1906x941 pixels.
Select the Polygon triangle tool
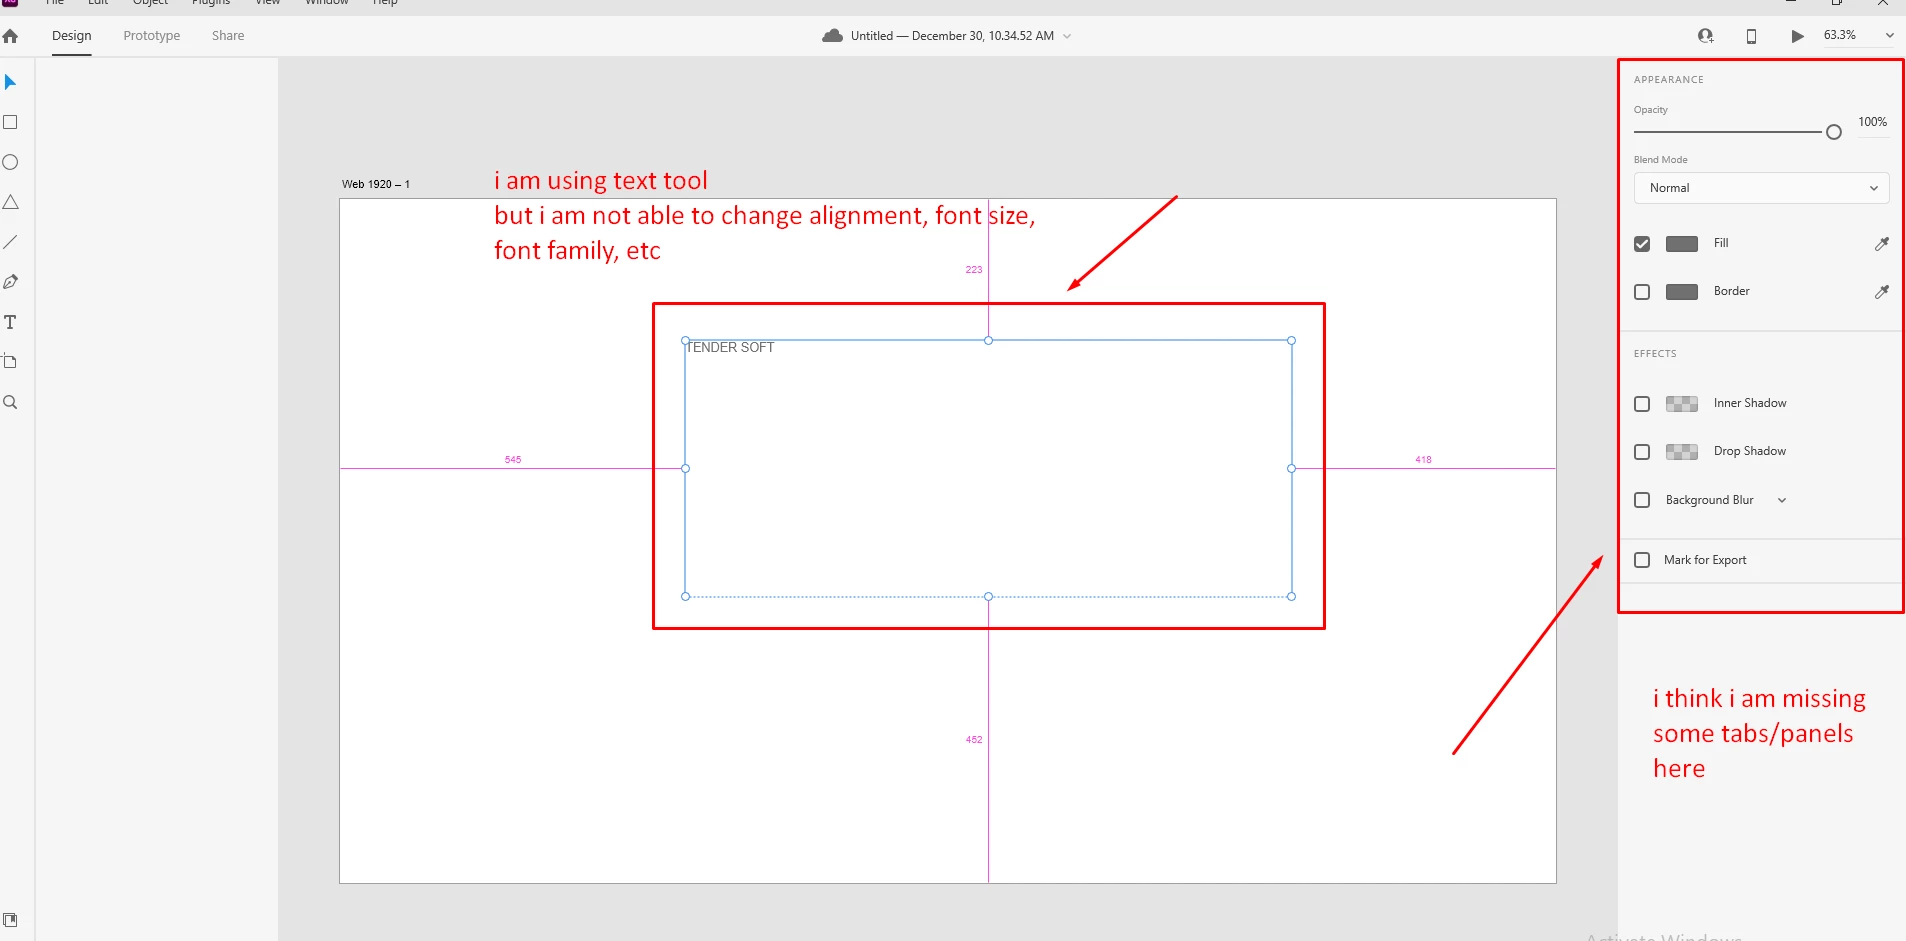pos(10,202)
